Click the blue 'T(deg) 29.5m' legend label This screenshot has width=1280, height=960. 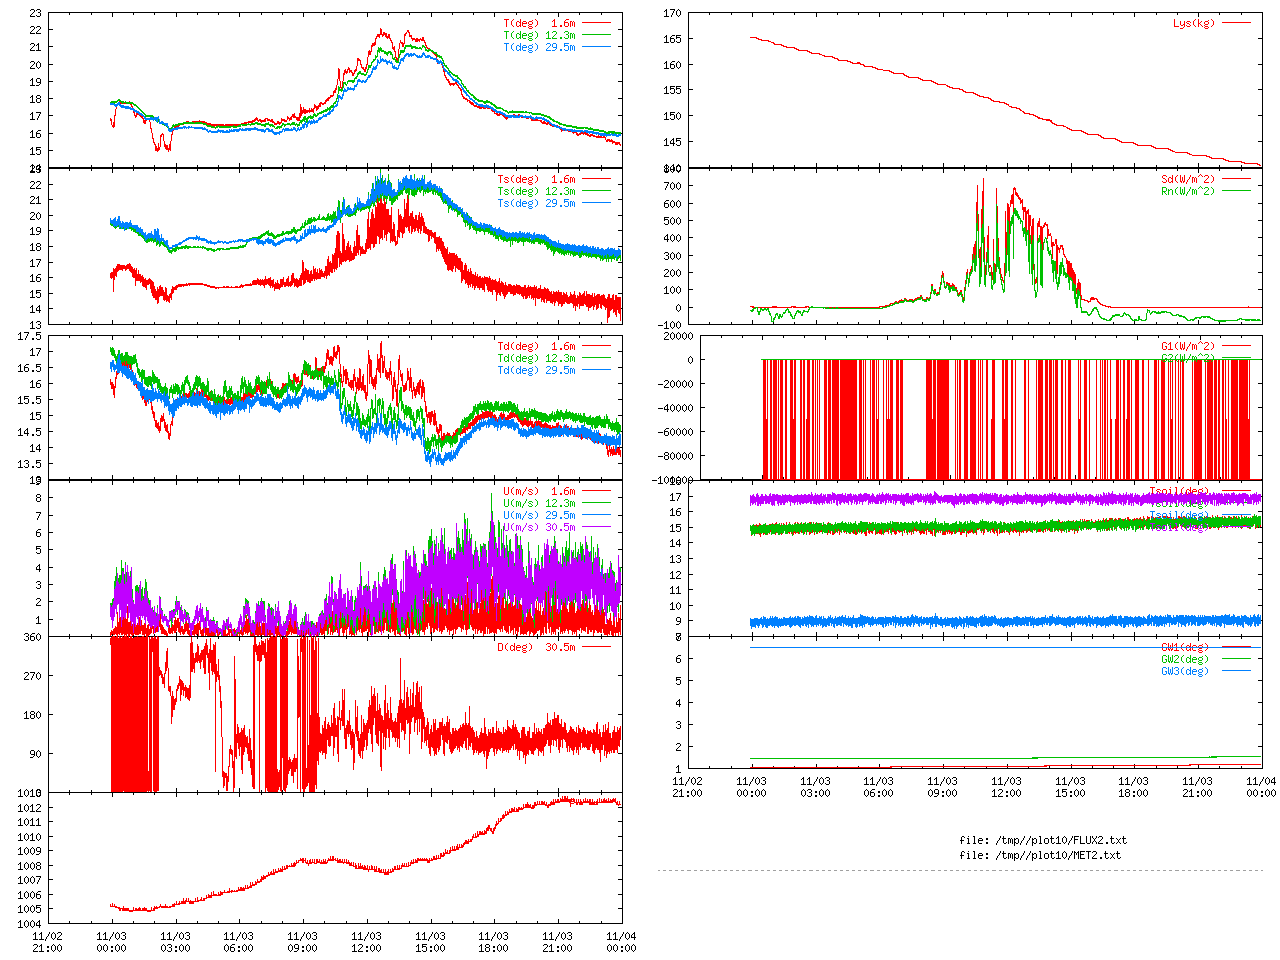(540, 47)
